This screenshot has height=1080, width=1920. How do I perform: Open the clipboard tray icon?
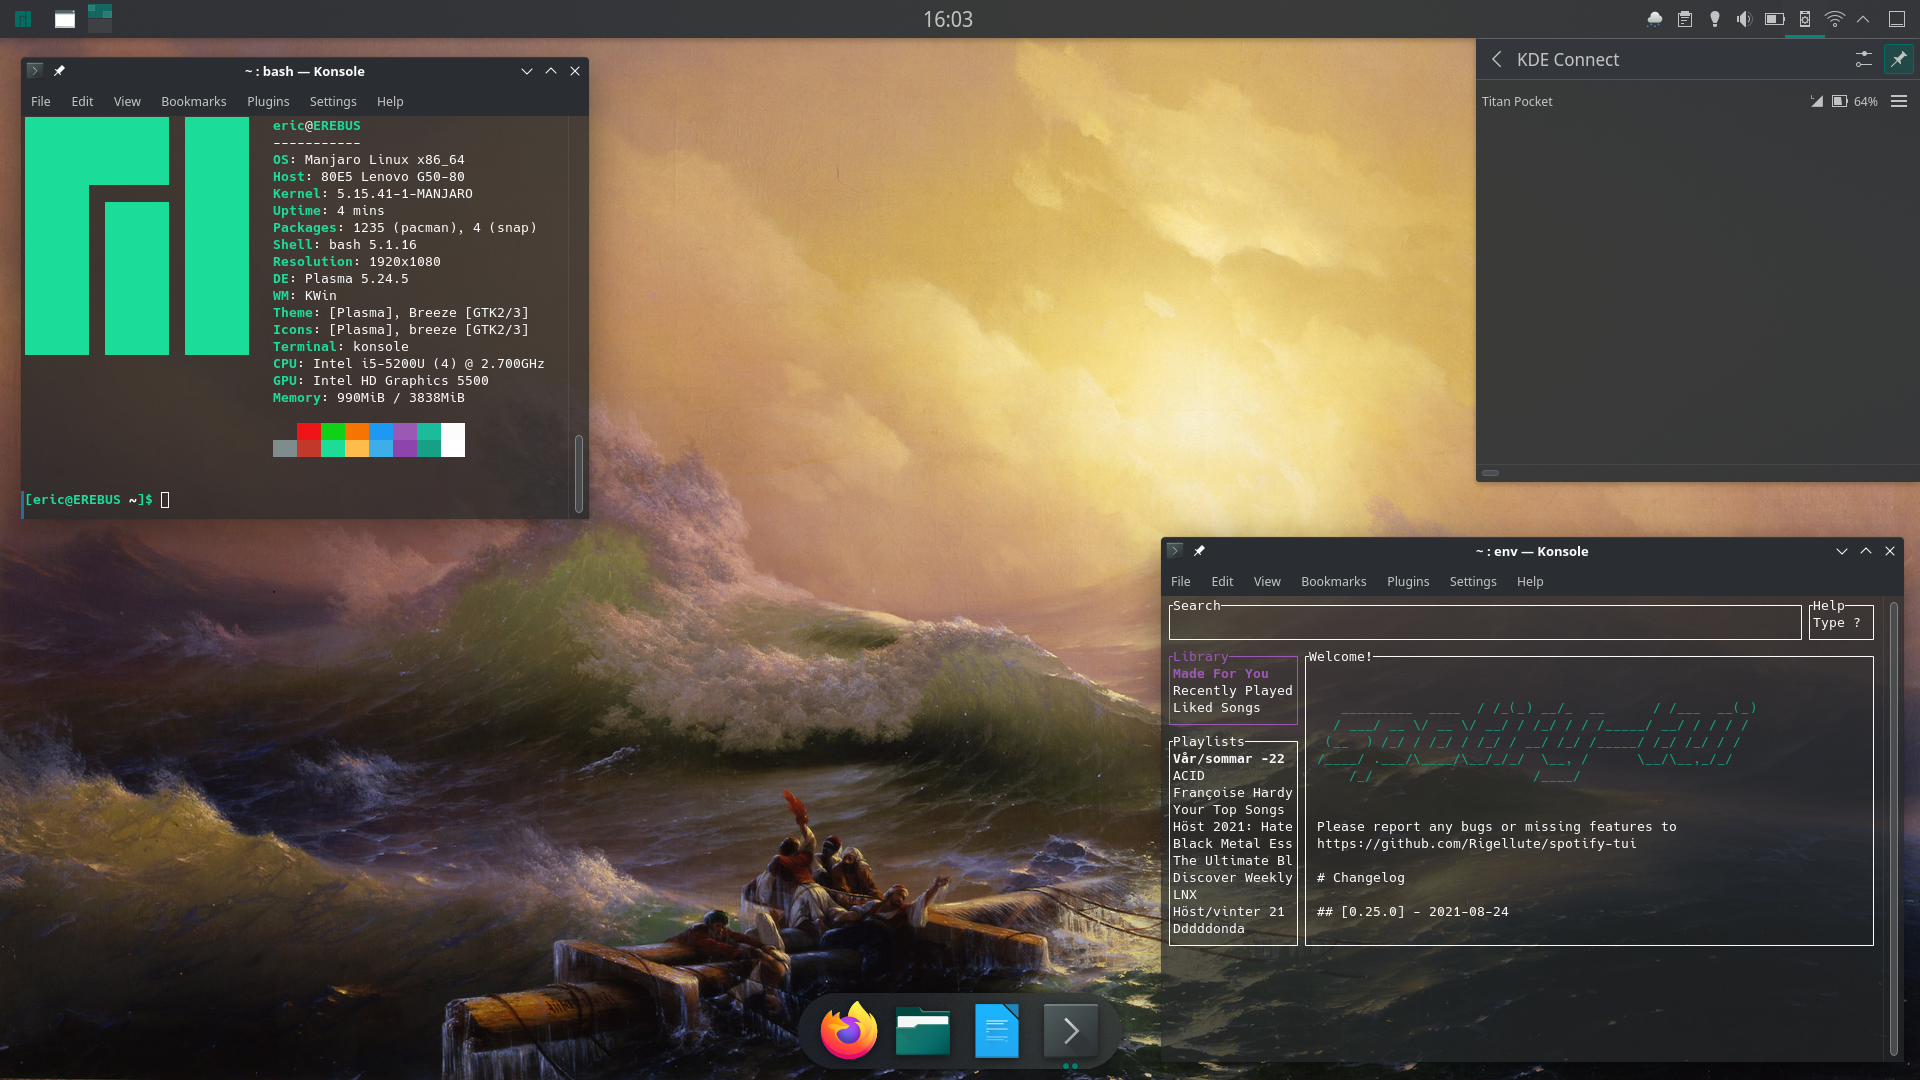[1685, 19]
